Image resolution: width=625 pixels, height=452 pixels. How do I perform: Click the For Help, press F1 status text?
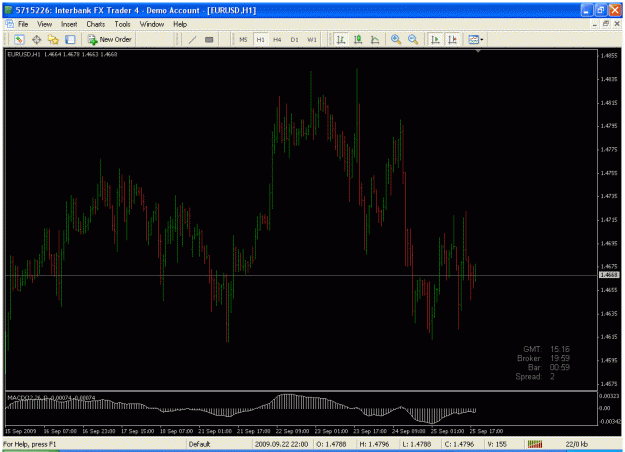30,444
